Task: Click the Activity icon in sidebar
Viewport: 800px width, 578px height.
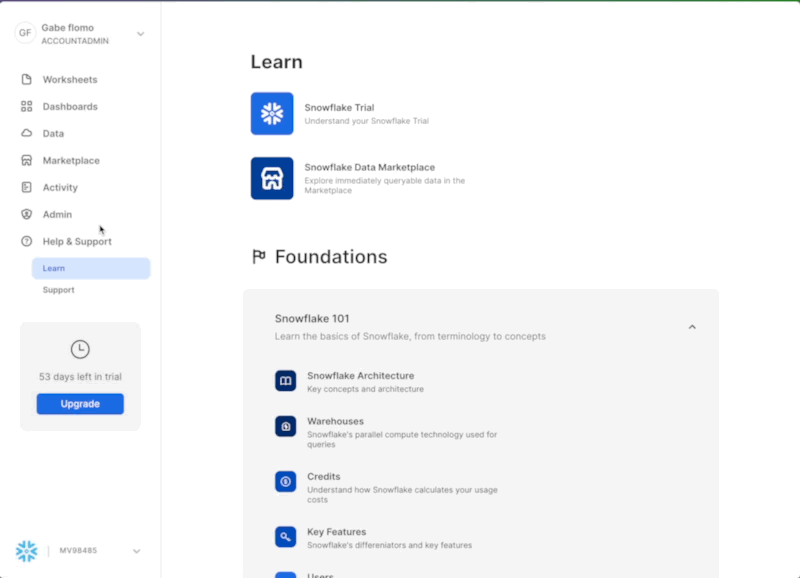Action: click(x=27, y=188)
